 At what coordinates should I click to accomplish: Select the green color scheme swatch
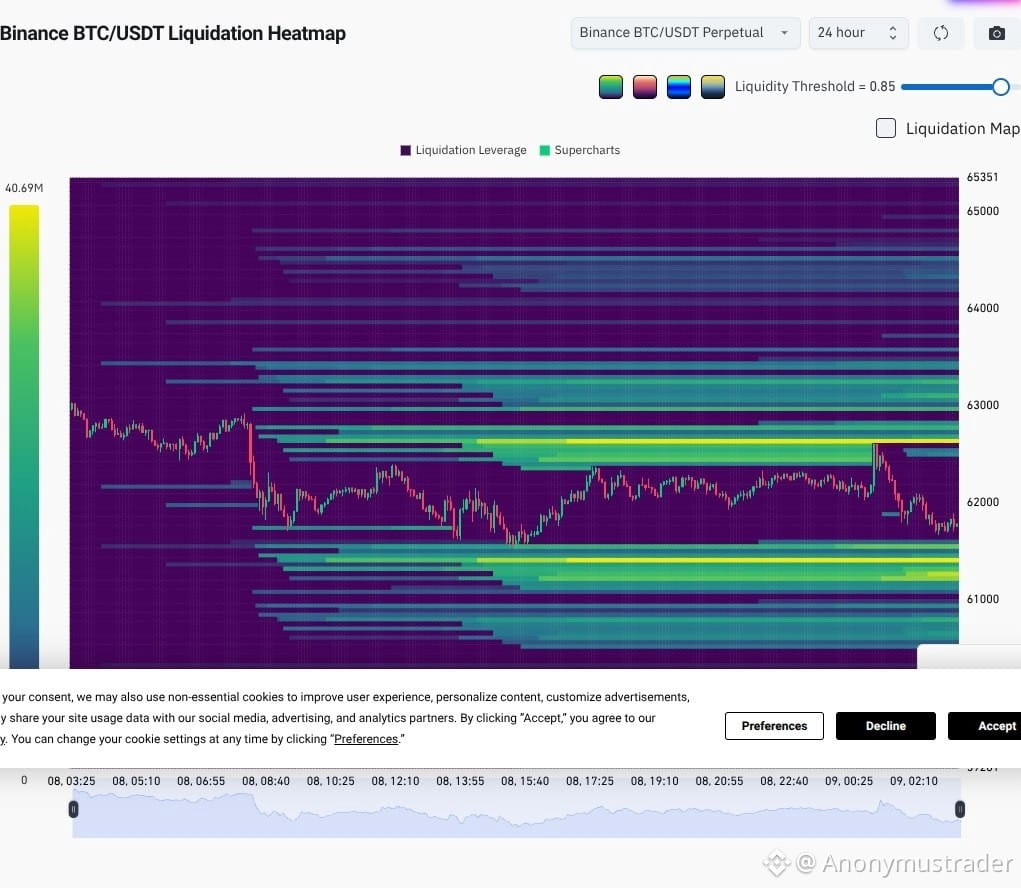coord(611,87)
